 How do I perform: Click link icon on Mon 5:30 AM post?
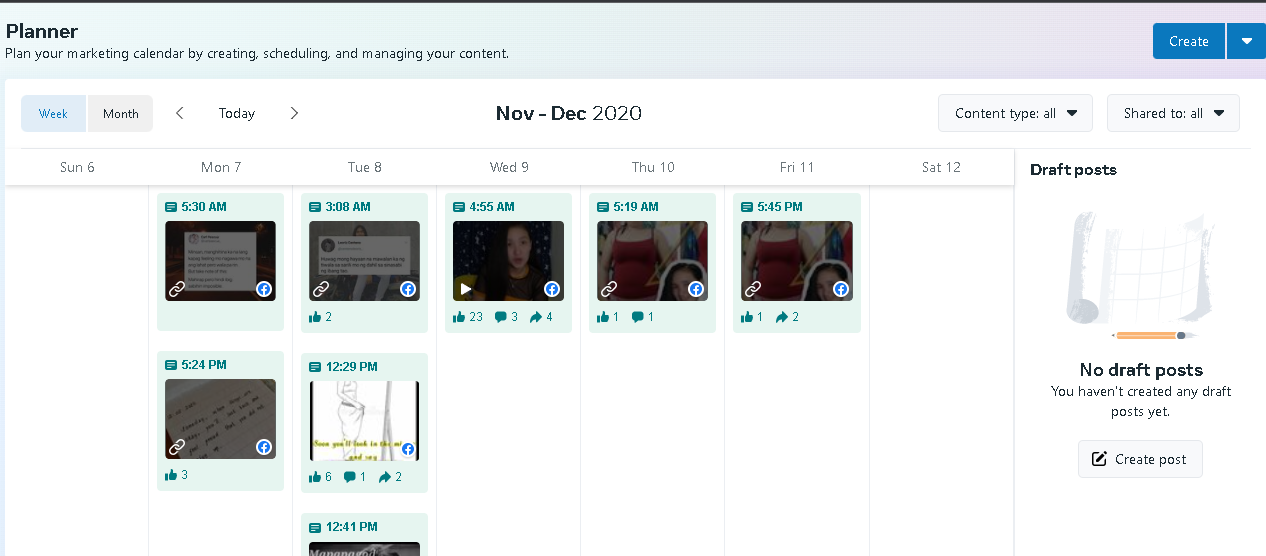[x=176, y=289]
